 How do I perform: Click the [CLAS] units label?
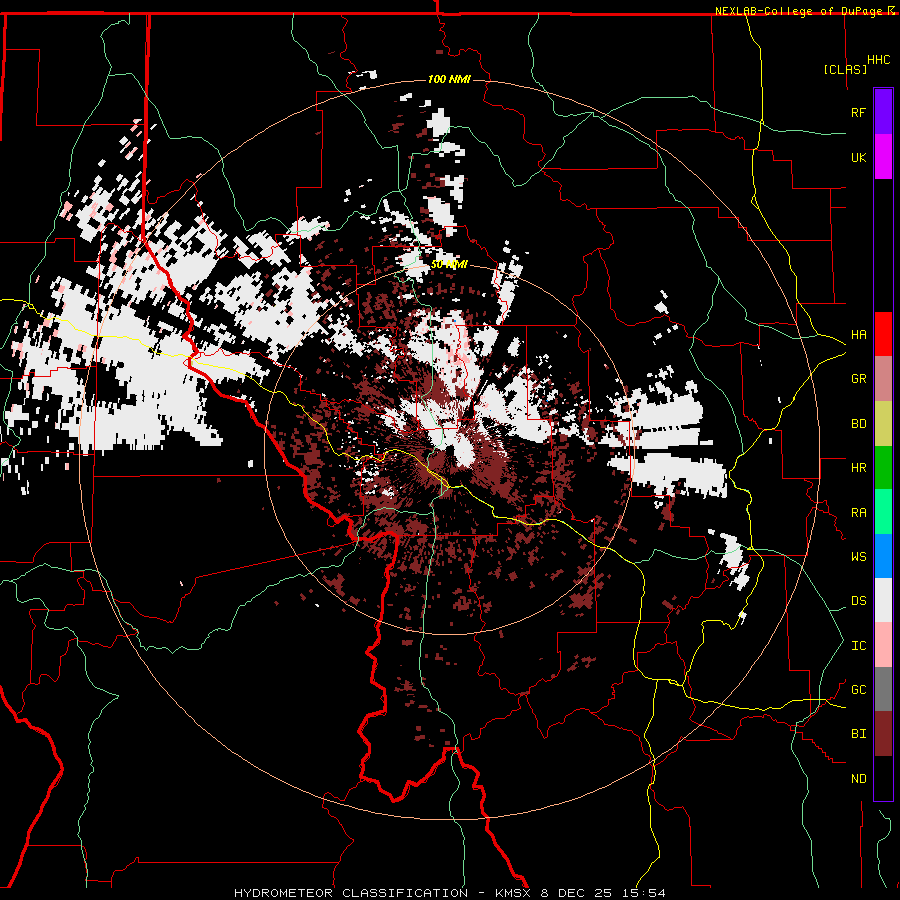[845, 69]
